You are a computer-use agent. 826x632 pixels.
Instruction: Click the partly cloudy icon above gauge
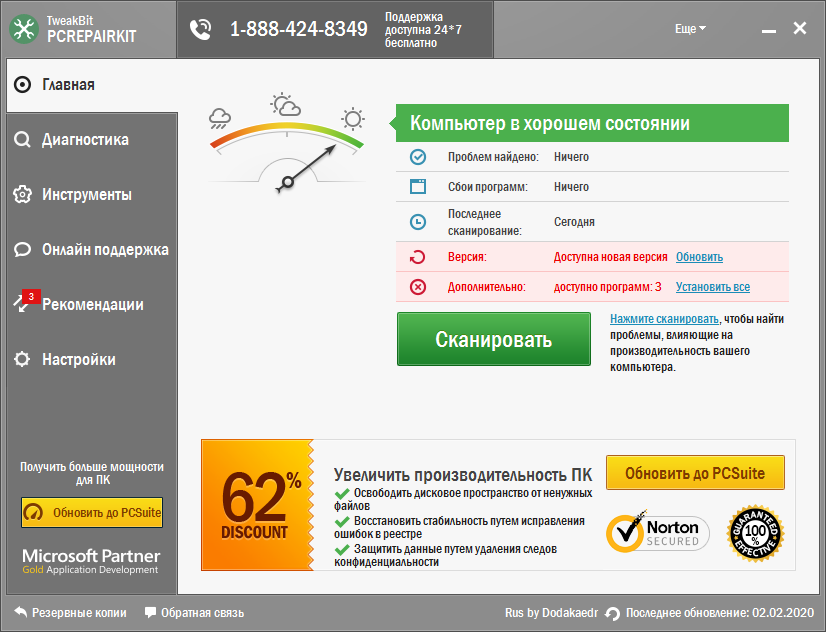coord(286,104)
